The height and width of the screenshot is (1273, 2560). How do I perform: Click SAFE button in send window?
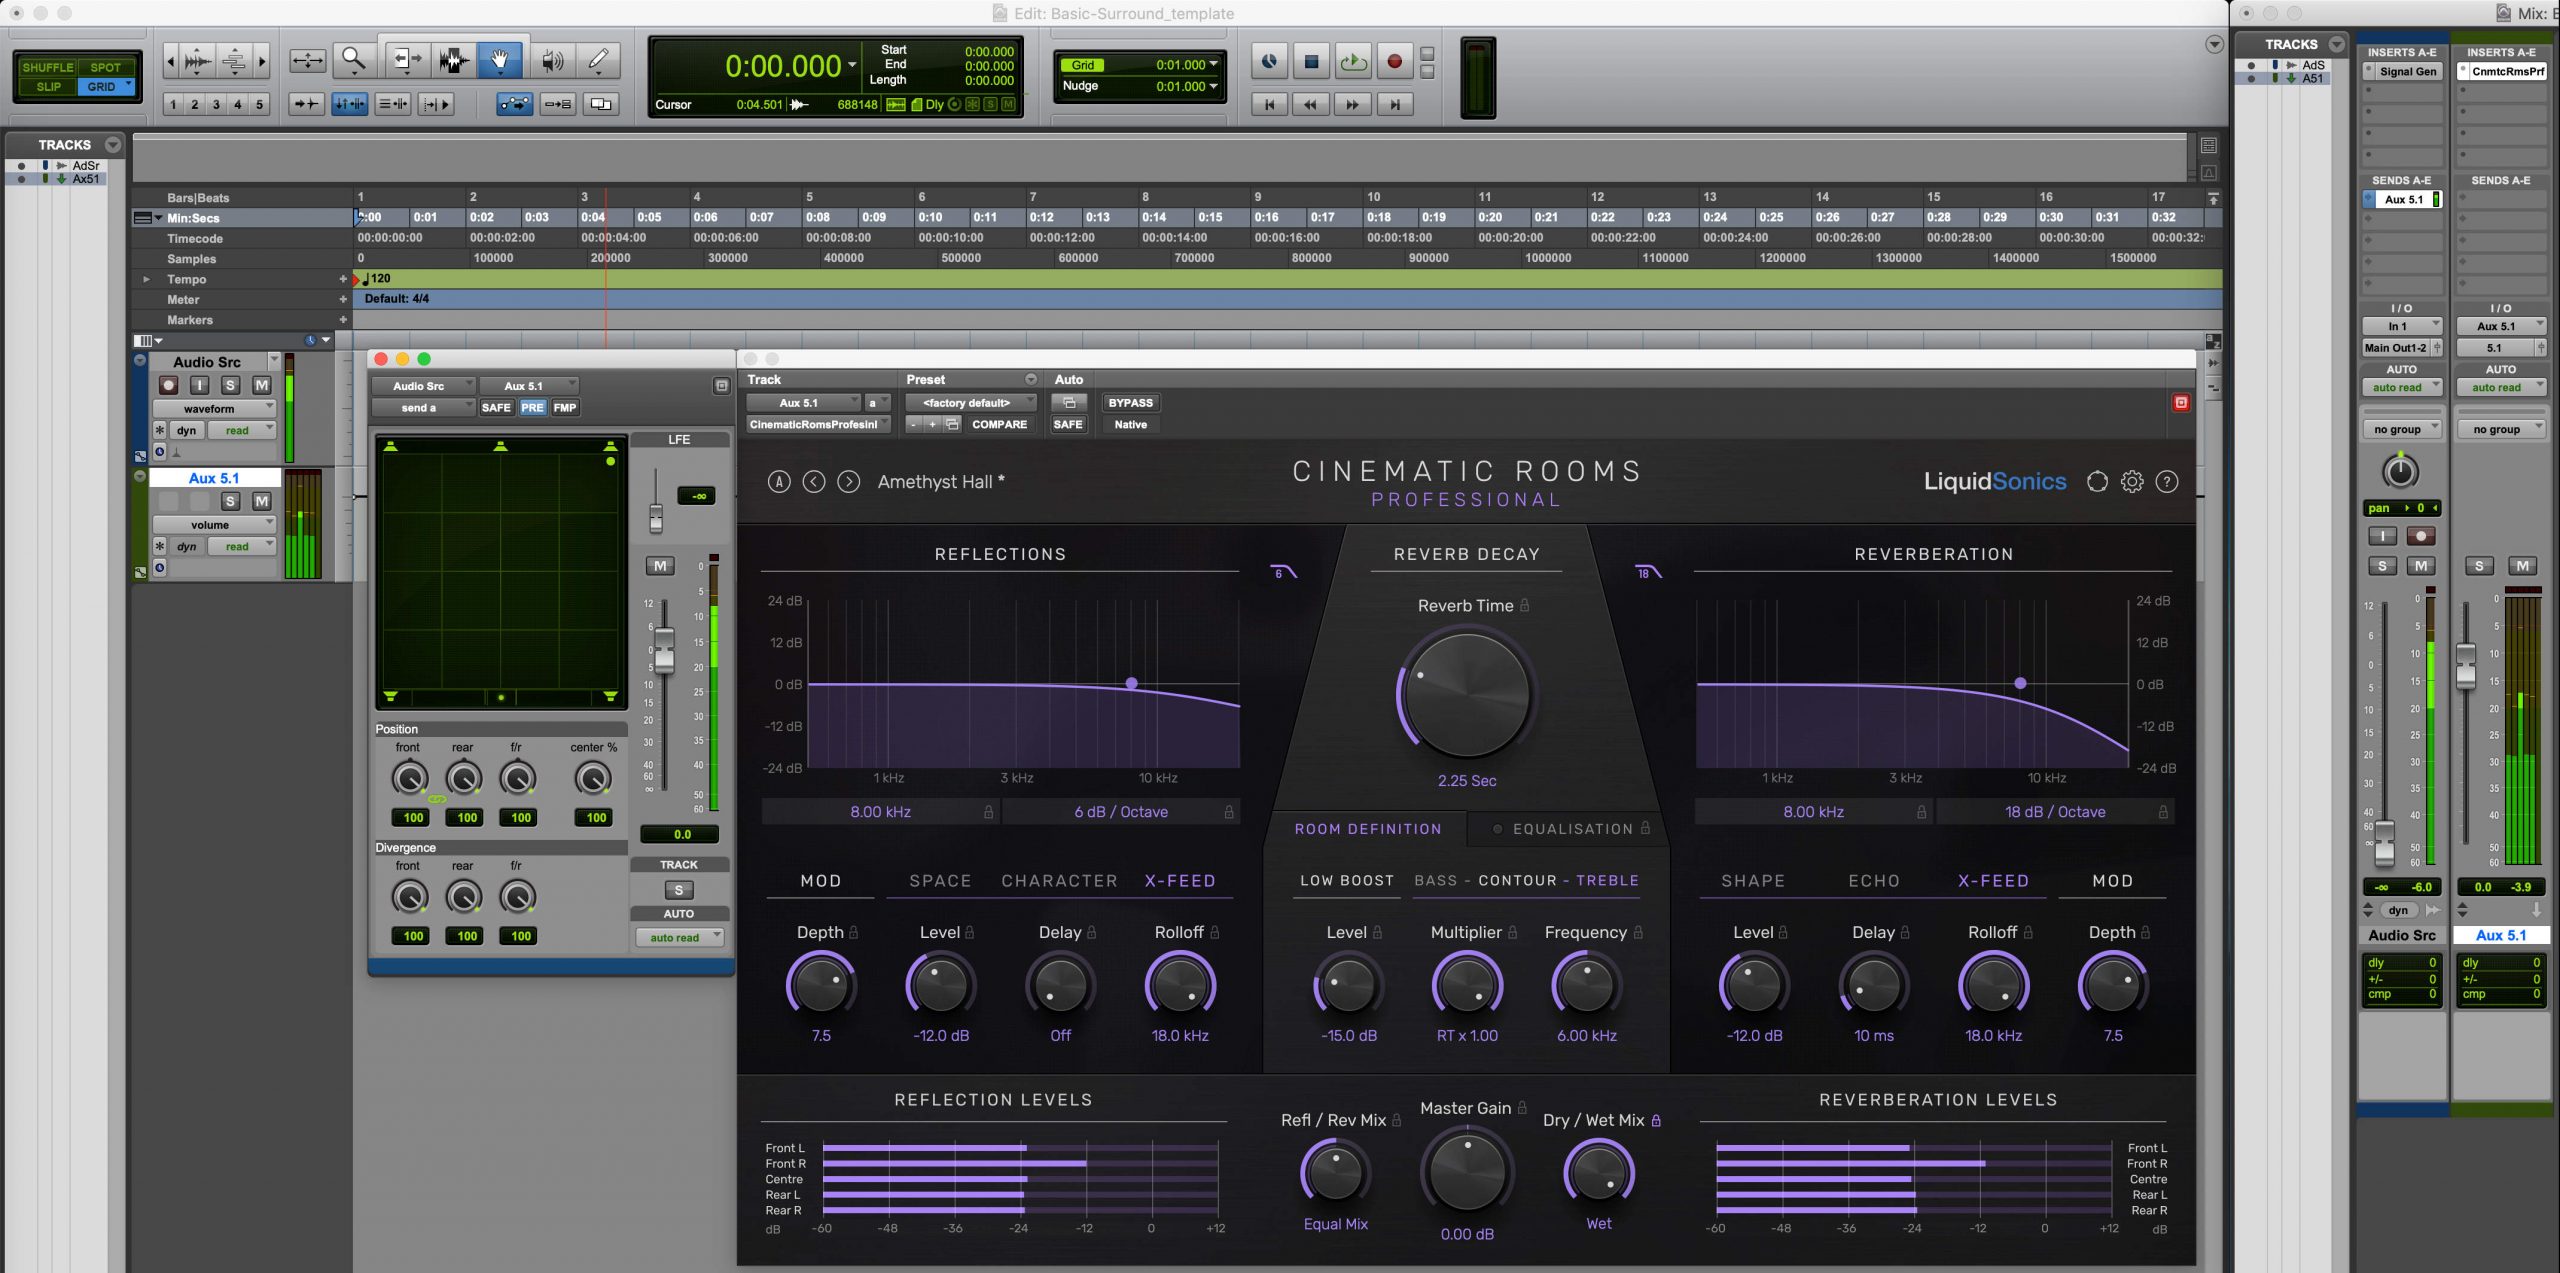pyautogui.click(x=496, y=408)
